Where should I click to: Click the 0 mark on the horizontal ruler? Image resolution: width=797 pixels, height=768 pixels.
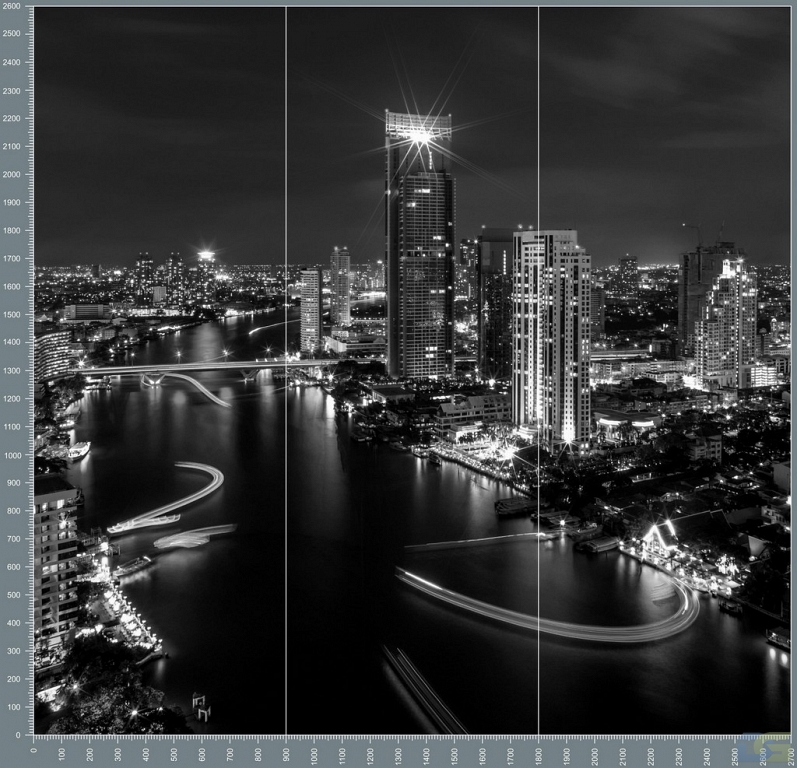pos(34,750)
